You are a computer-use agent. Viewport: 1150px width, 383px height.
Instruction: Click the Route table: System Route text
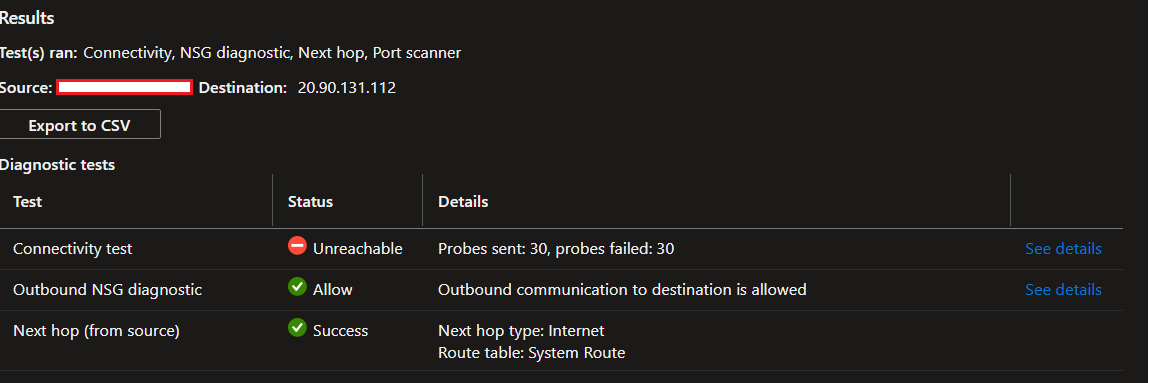532,353
